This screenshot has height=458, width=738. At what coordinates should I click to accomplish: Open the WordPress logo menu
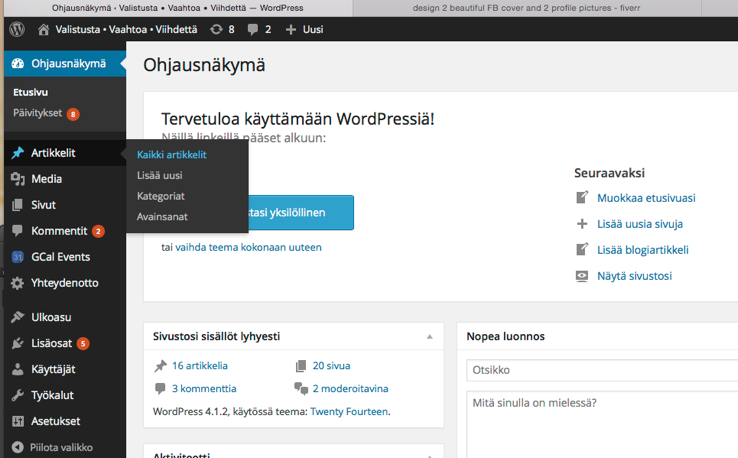[17, 29]
